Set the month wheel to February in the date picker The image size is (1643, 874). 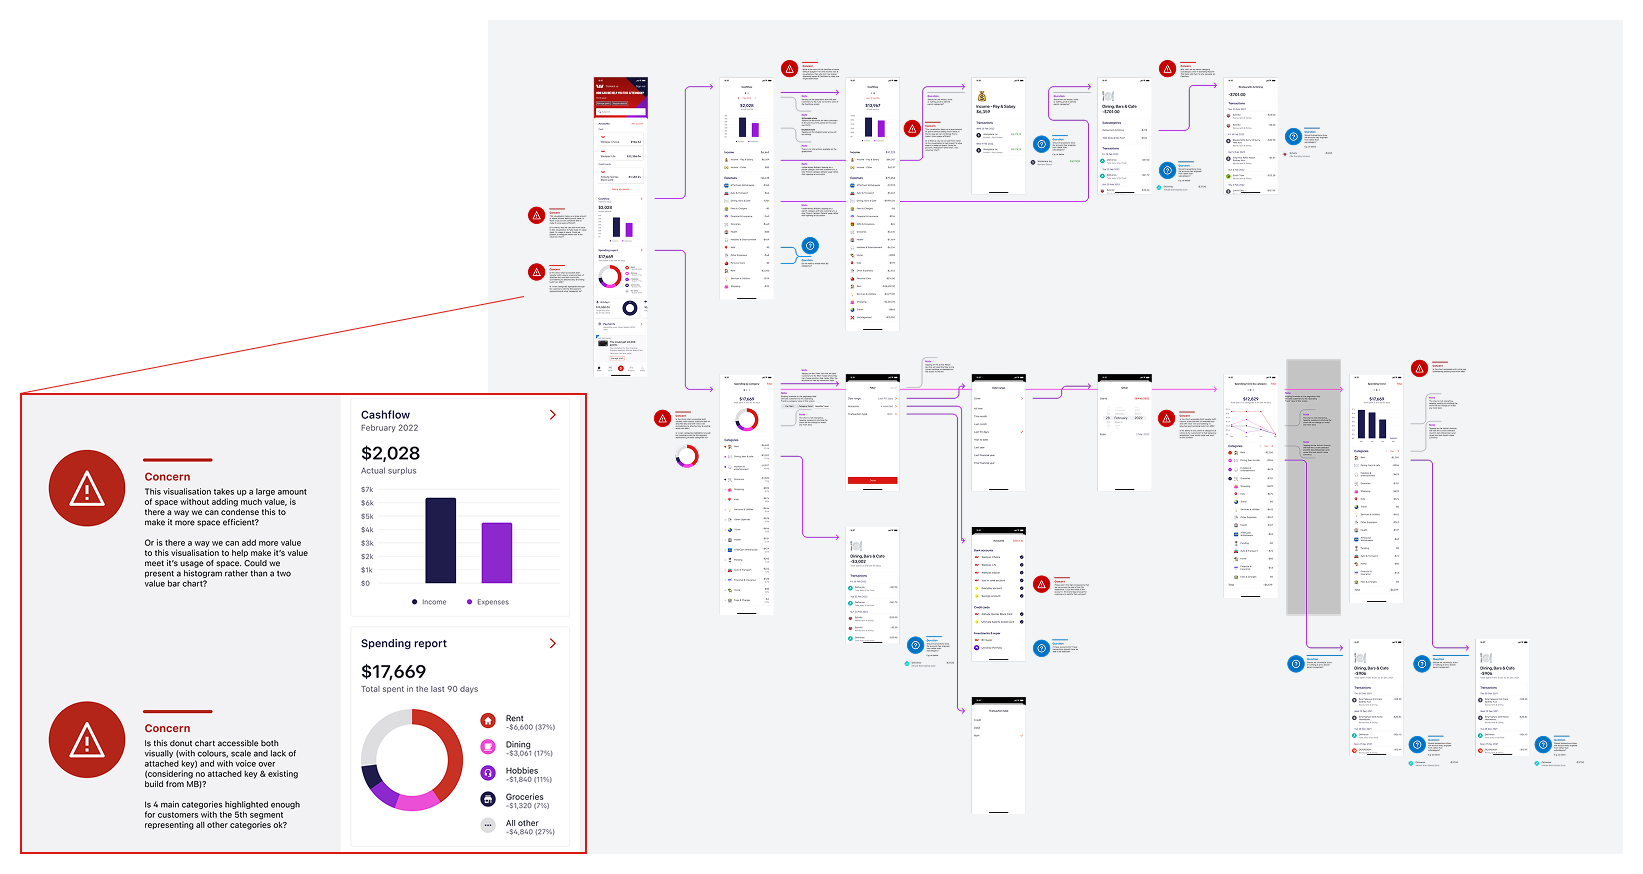(x=1120, y=418)
